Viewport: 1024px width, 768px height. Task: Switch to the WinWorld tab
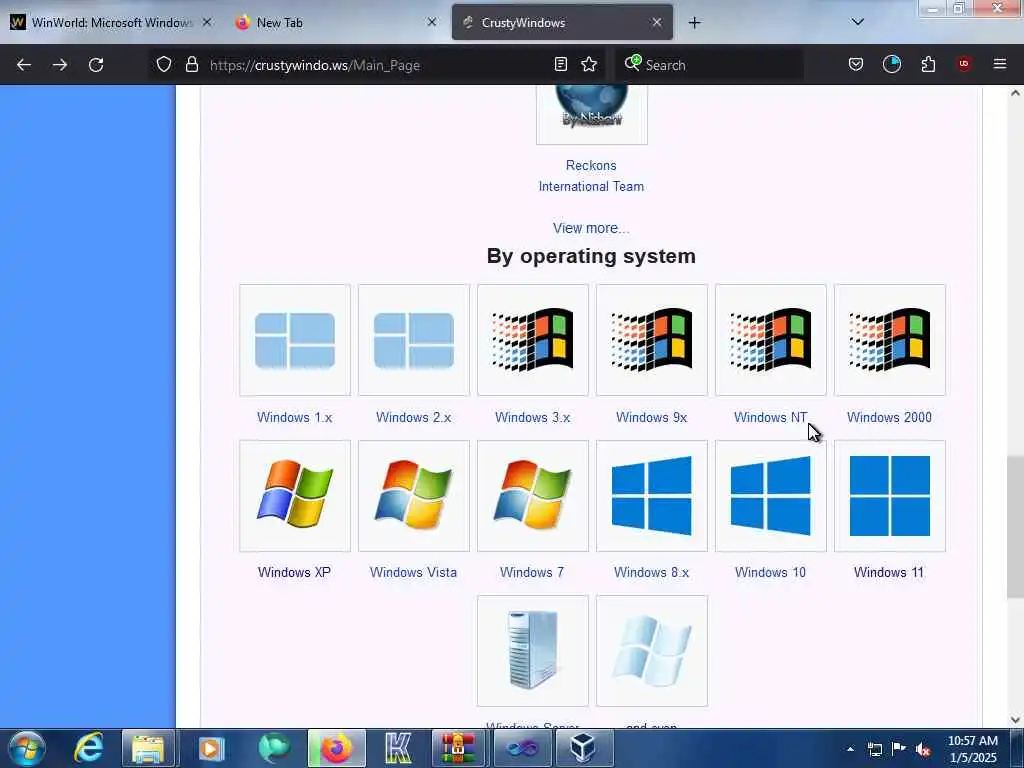pos(110,23)
